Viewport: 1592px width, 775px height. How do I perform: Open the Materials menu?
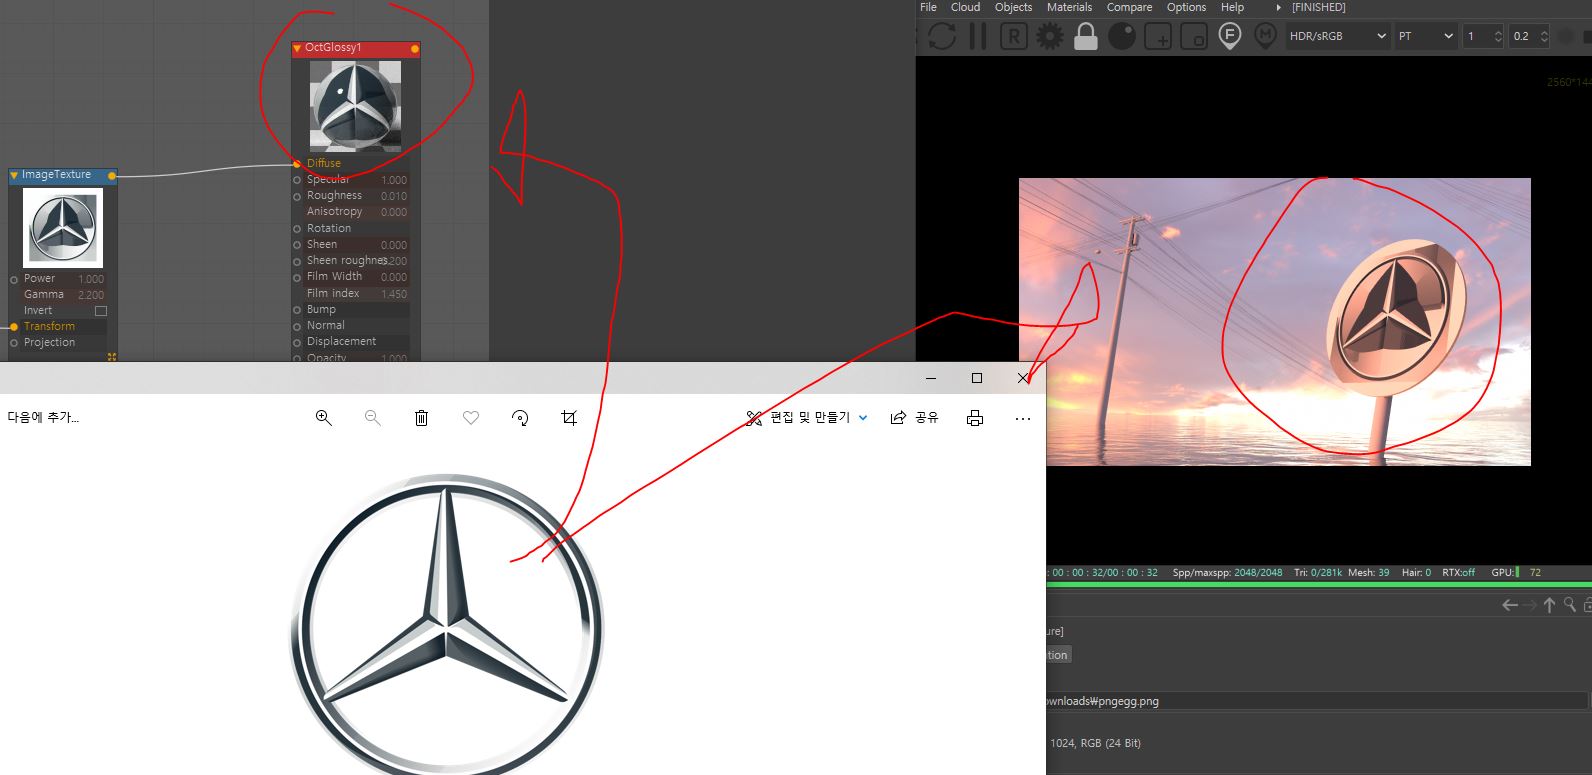pos(1069,7)
